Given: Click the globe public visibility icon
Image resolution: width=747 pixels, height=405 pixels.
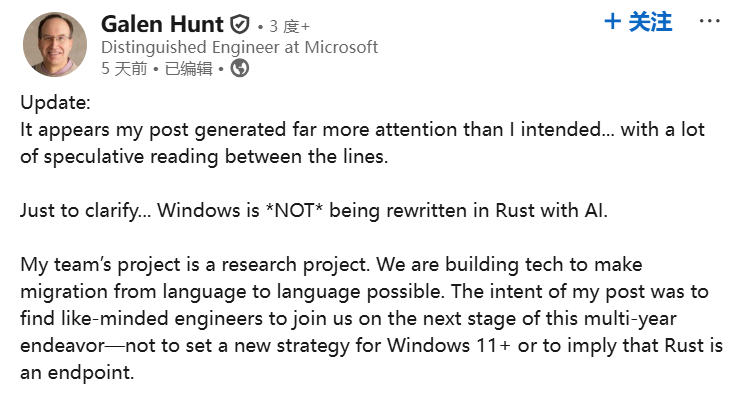Looking at the screenshot, I should pyautogui.click(x=240, y=69).
